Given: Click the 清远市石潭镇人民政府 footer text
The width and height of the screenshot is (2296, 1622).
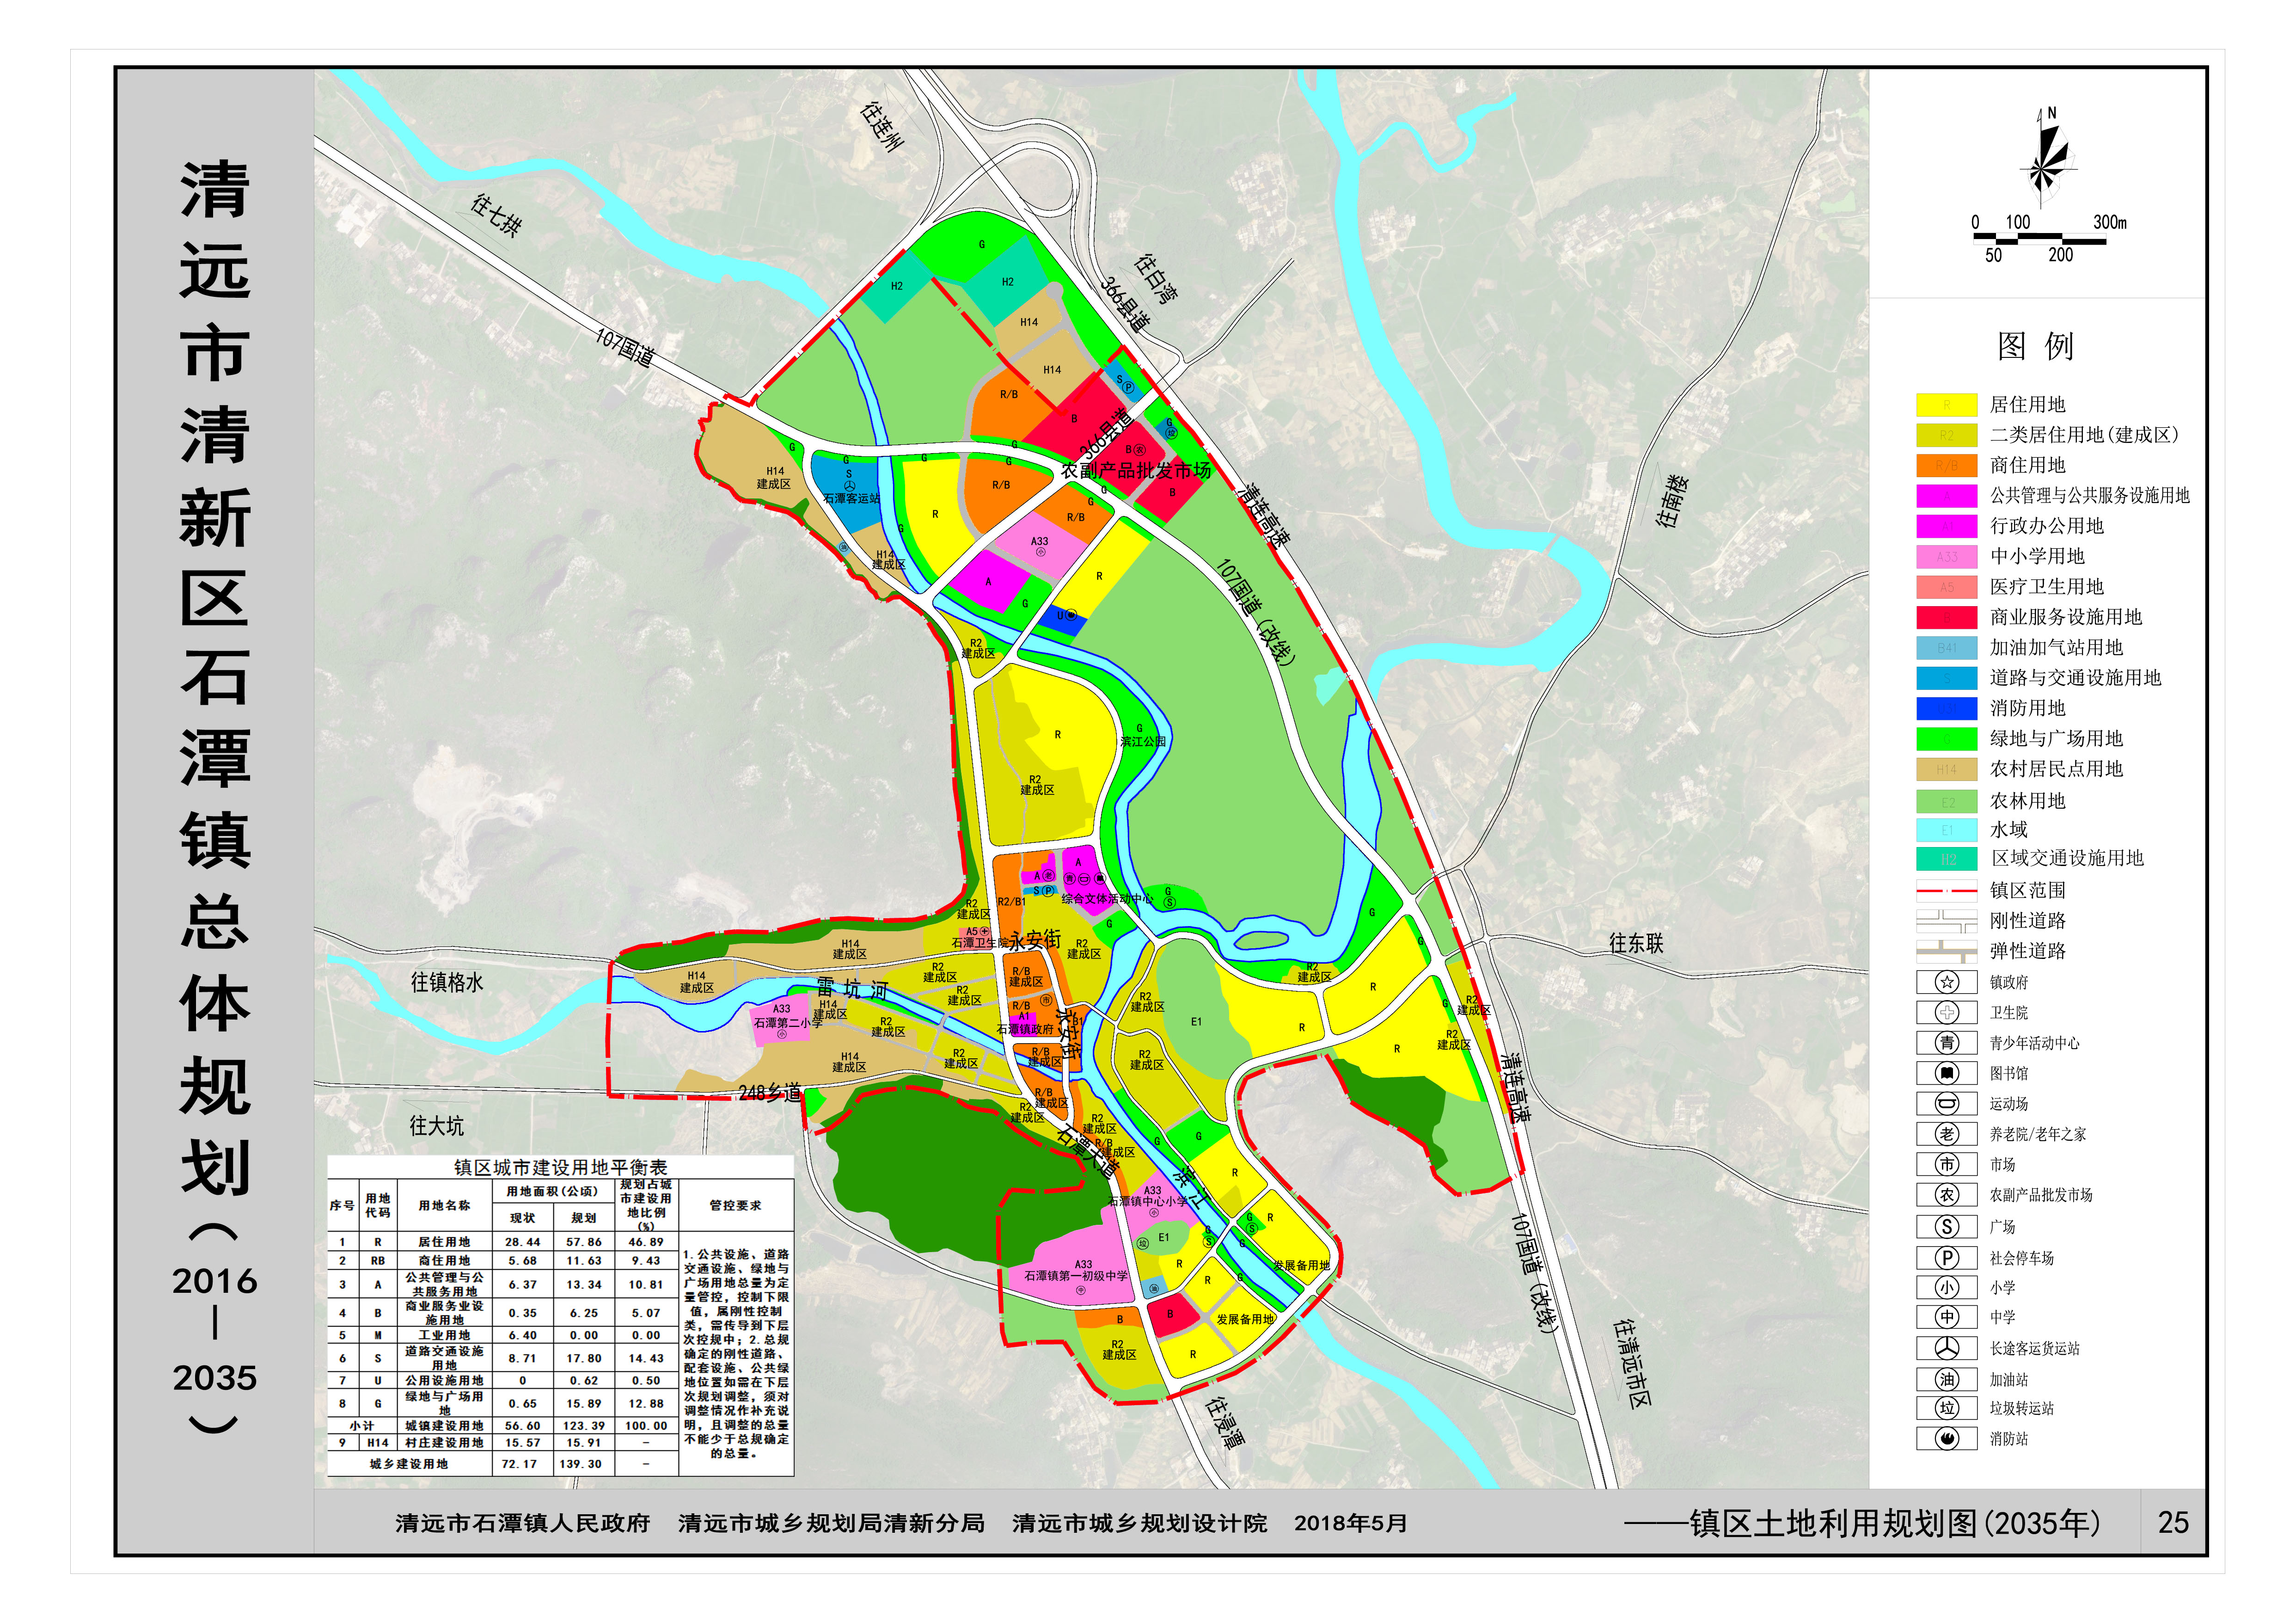Looking at the screenshot, I should coord(522,1523).
